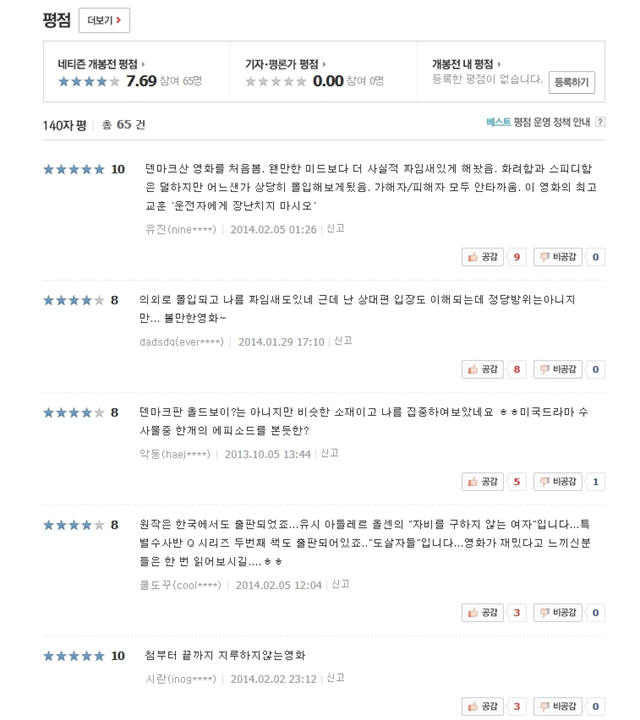Dislike dadsdq's review with 비공감 thumbs-down

(557, 369)
